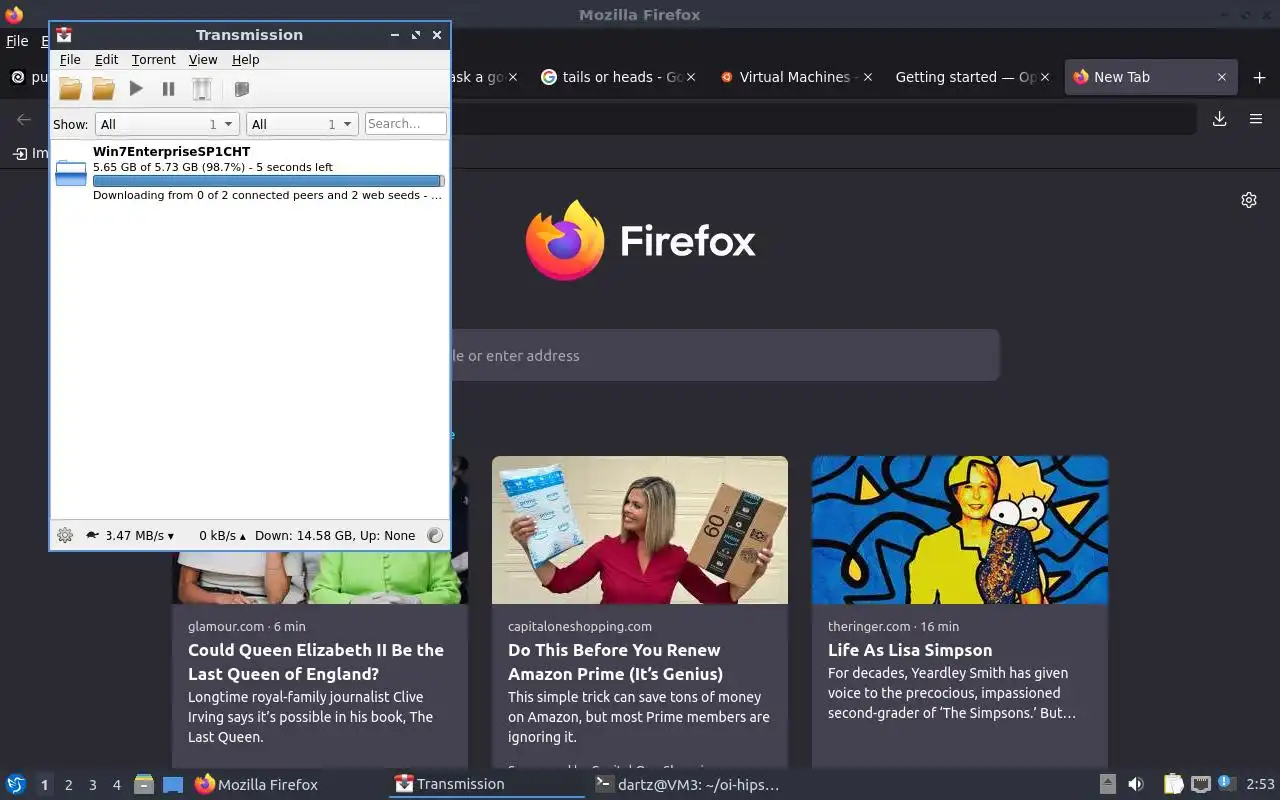Image resolution: width=1280 pixels, height=800 pixels.
Task: Open a new Firefox tab with the plus
Action: coord(1260,77)
